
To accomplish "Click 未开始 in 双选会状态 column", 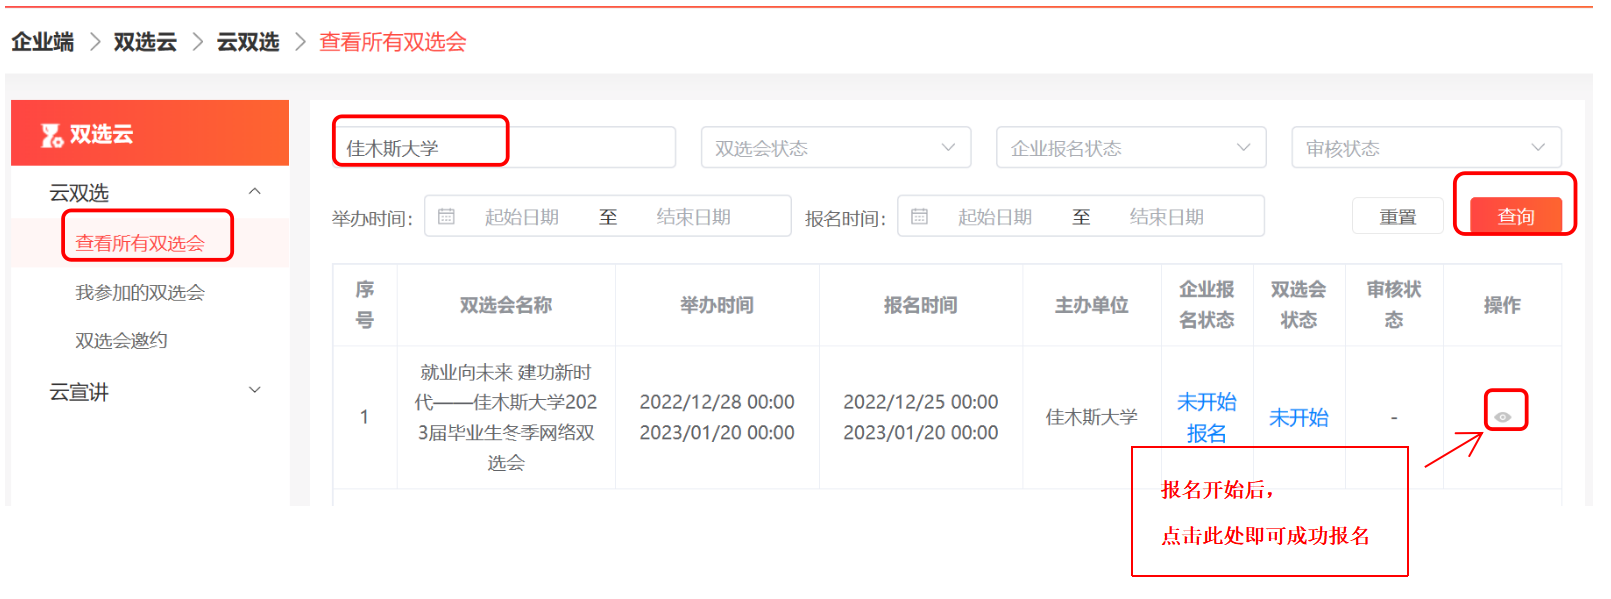I will pos(1299,417).
